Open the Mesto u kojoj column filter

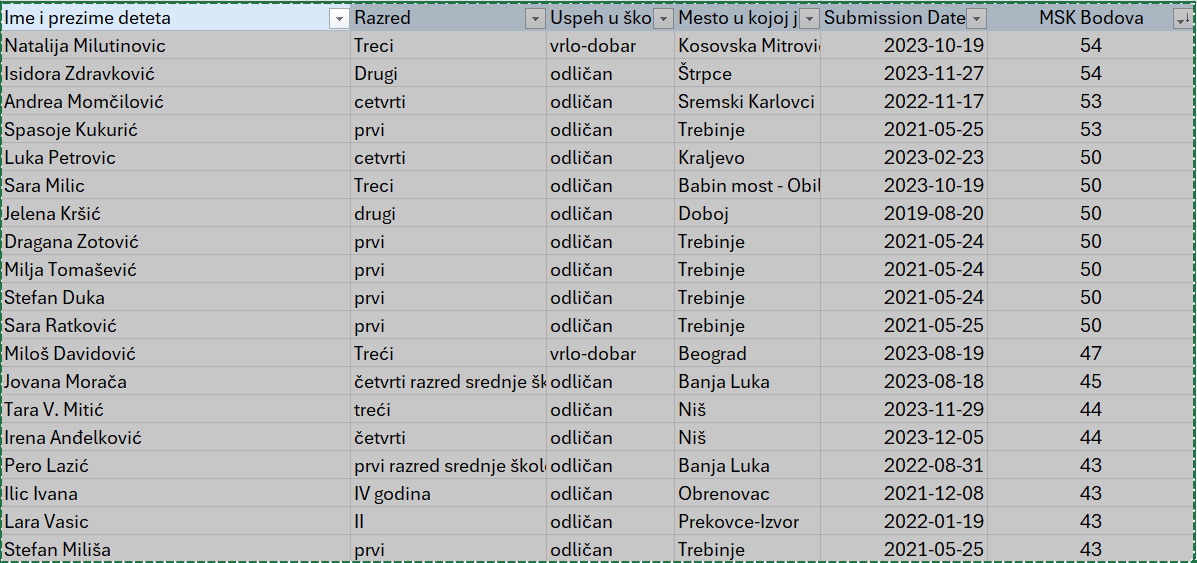809,19
